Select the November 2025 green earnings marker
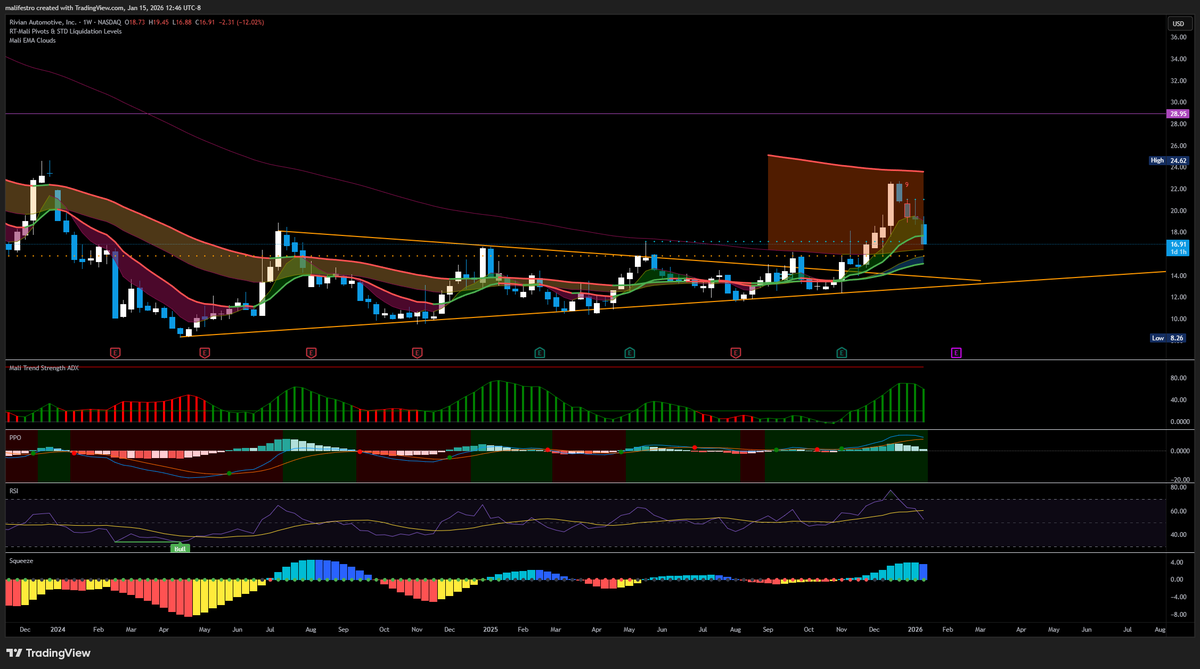This screenshot has width=1200, height=669. pos(842,352)
